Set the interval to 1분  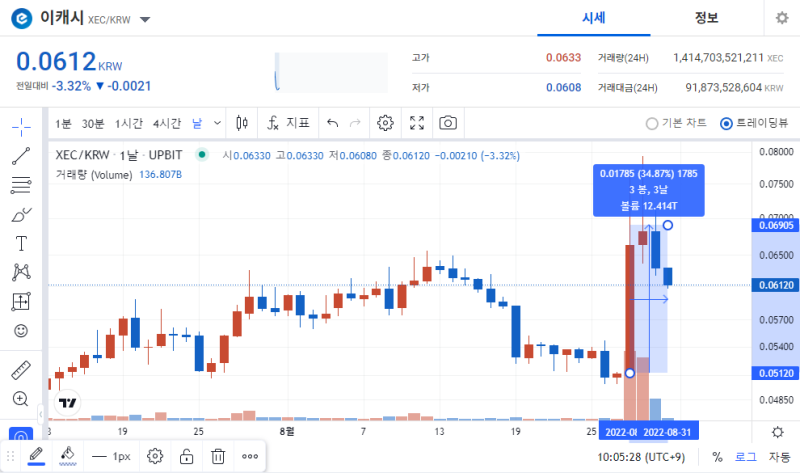63,123
